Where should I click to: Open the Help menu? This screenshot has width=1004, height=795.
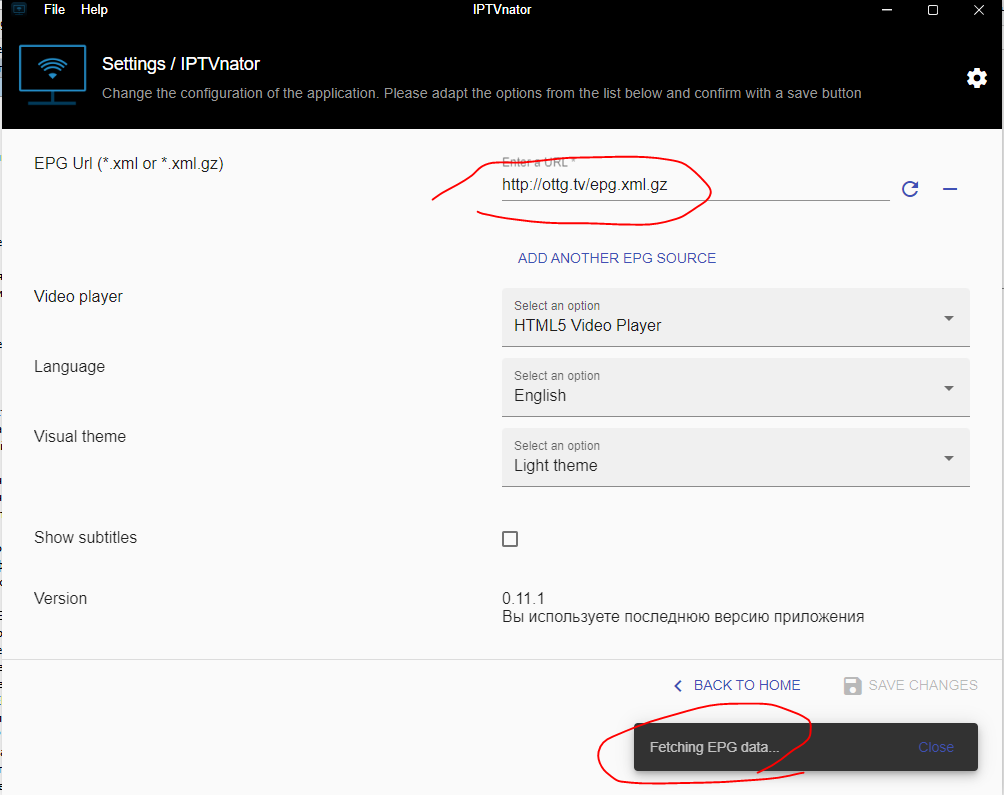(94, 10)
